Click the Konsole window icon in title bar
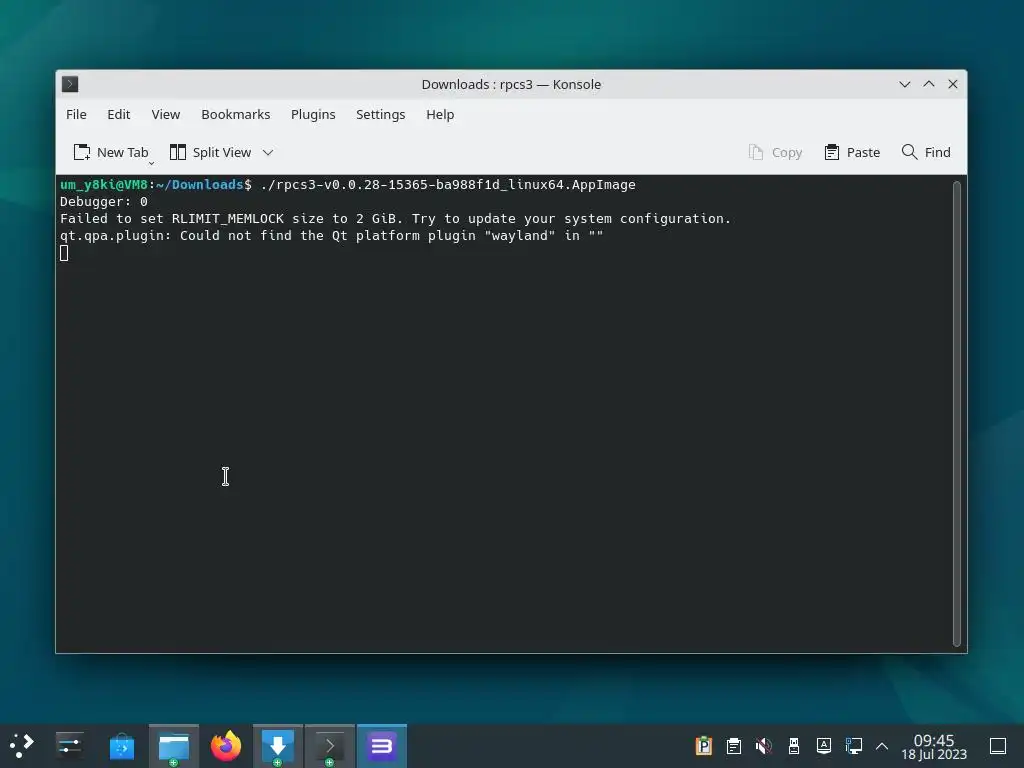The image size is (1024, 768). pyautogui.click(x=70, y=84)
